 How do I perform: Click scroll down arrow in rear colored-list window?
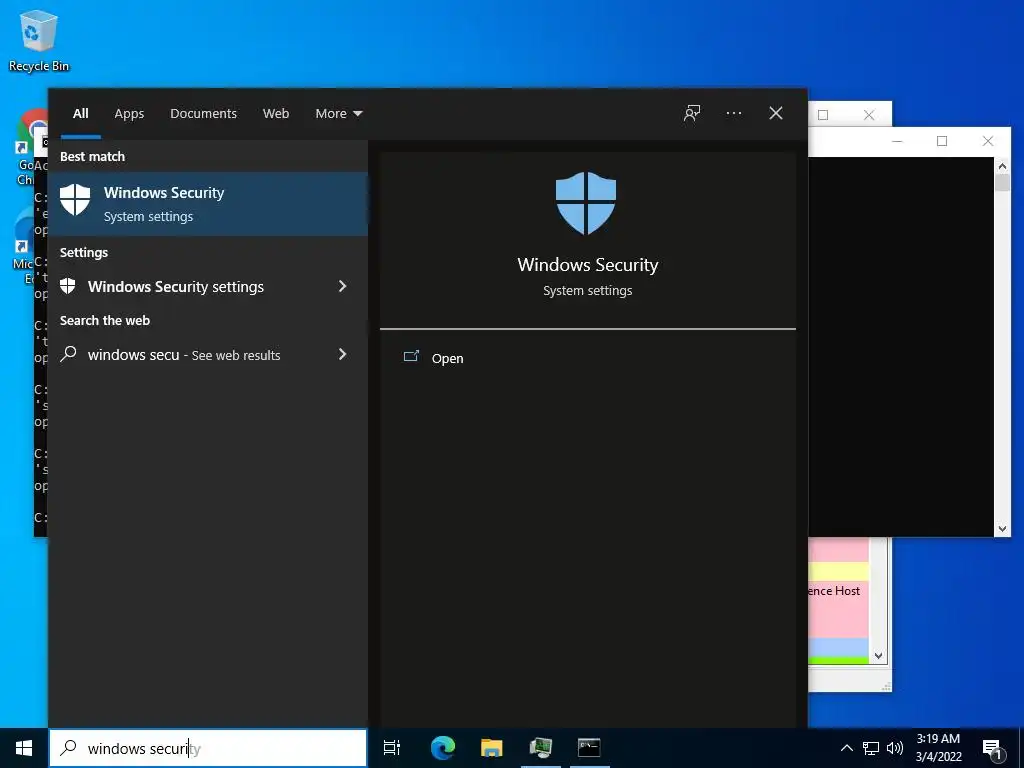click(878, 656)
